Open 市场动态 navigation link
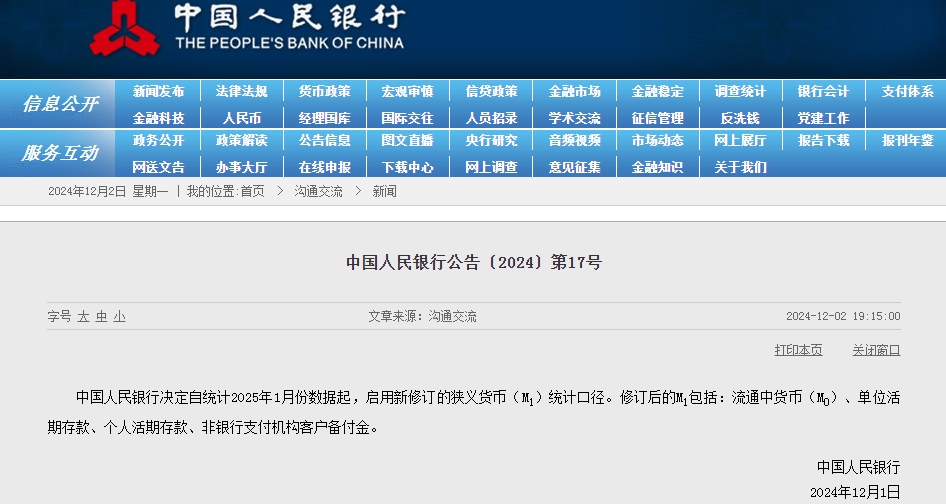The height and width of the screenshot is (504, 946). tap(658, 141)
